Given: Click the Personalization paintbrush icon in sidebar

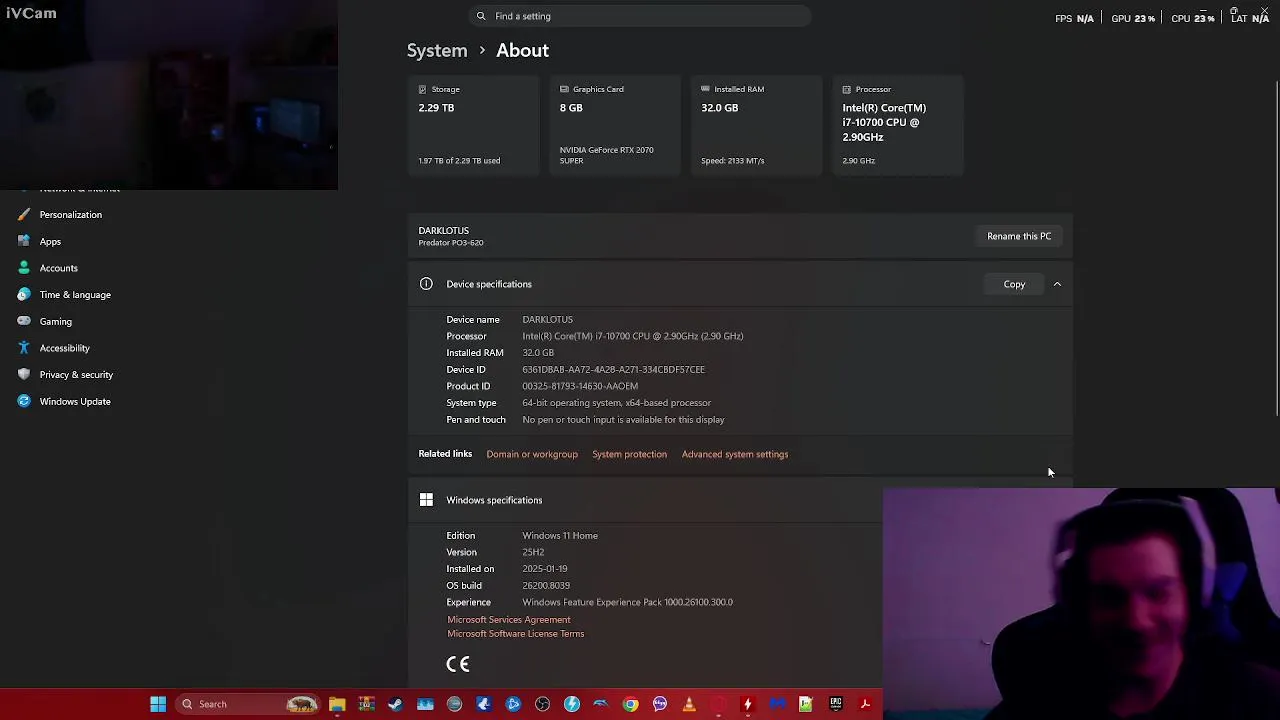Looking at the screenshot, I should (24, 214).
